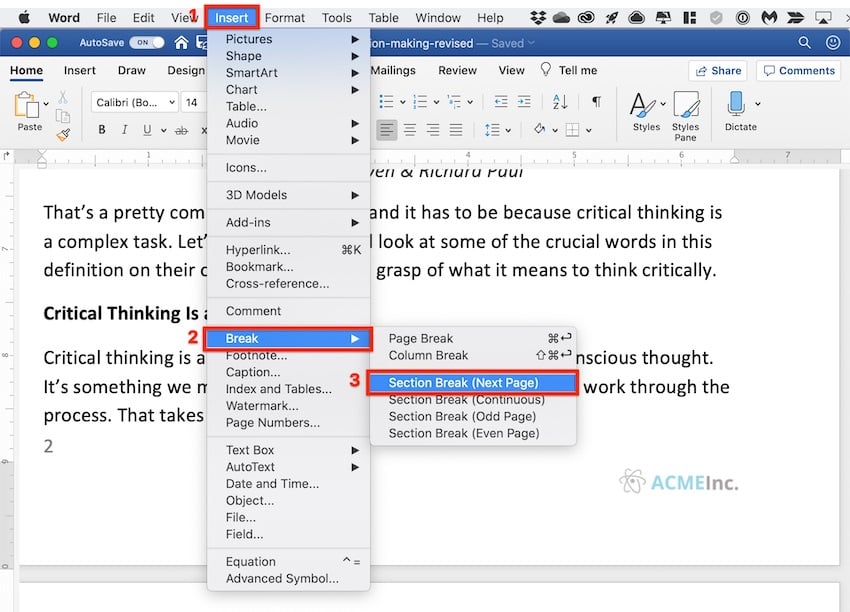Select Page Numbers... menu item
The image size is (850, 612).
[288, 422]
